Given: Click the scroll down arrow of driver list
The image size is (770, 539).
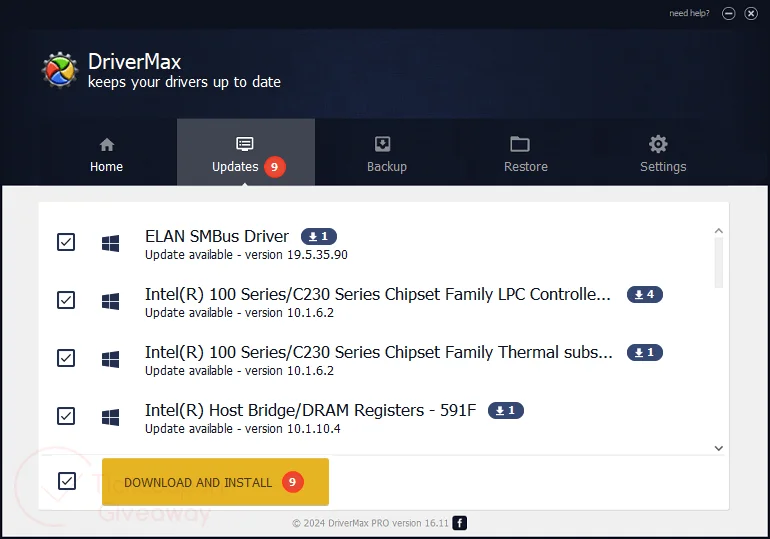Looking at the screenshot, I should tap(719, 448).
